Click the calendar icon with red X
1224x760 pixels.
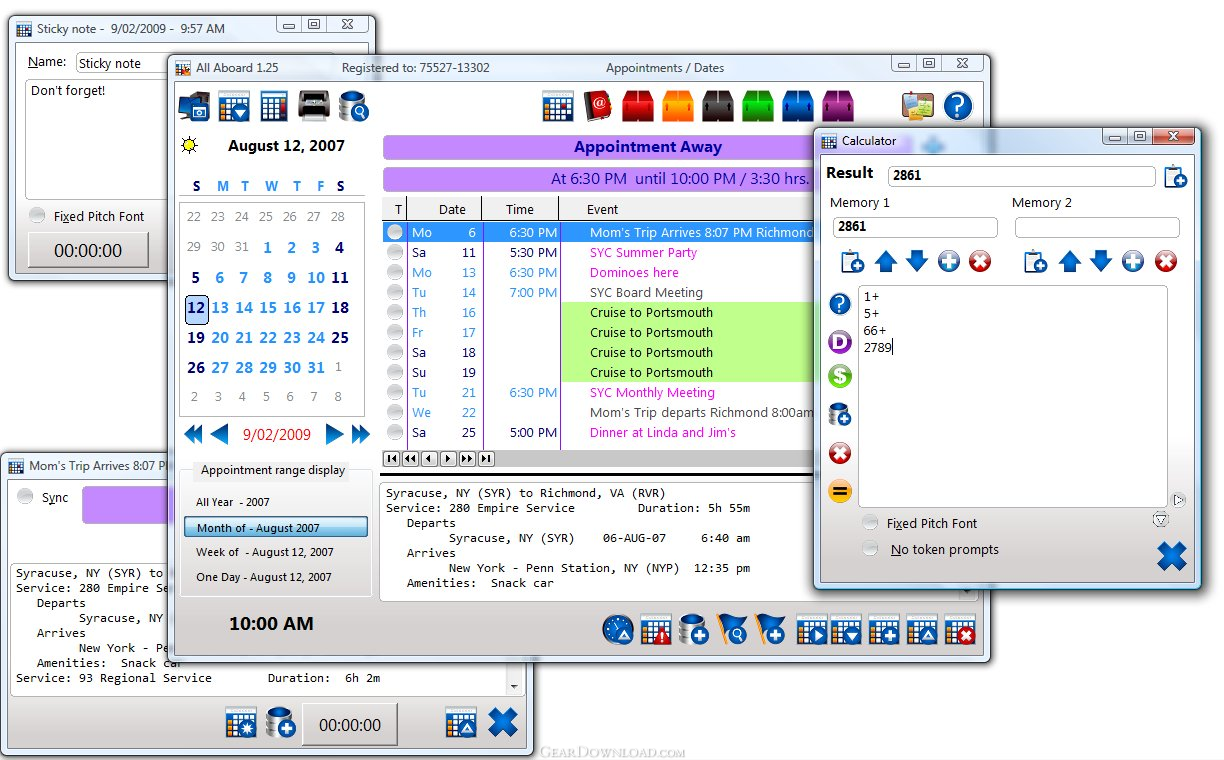[x=959, y=631]
